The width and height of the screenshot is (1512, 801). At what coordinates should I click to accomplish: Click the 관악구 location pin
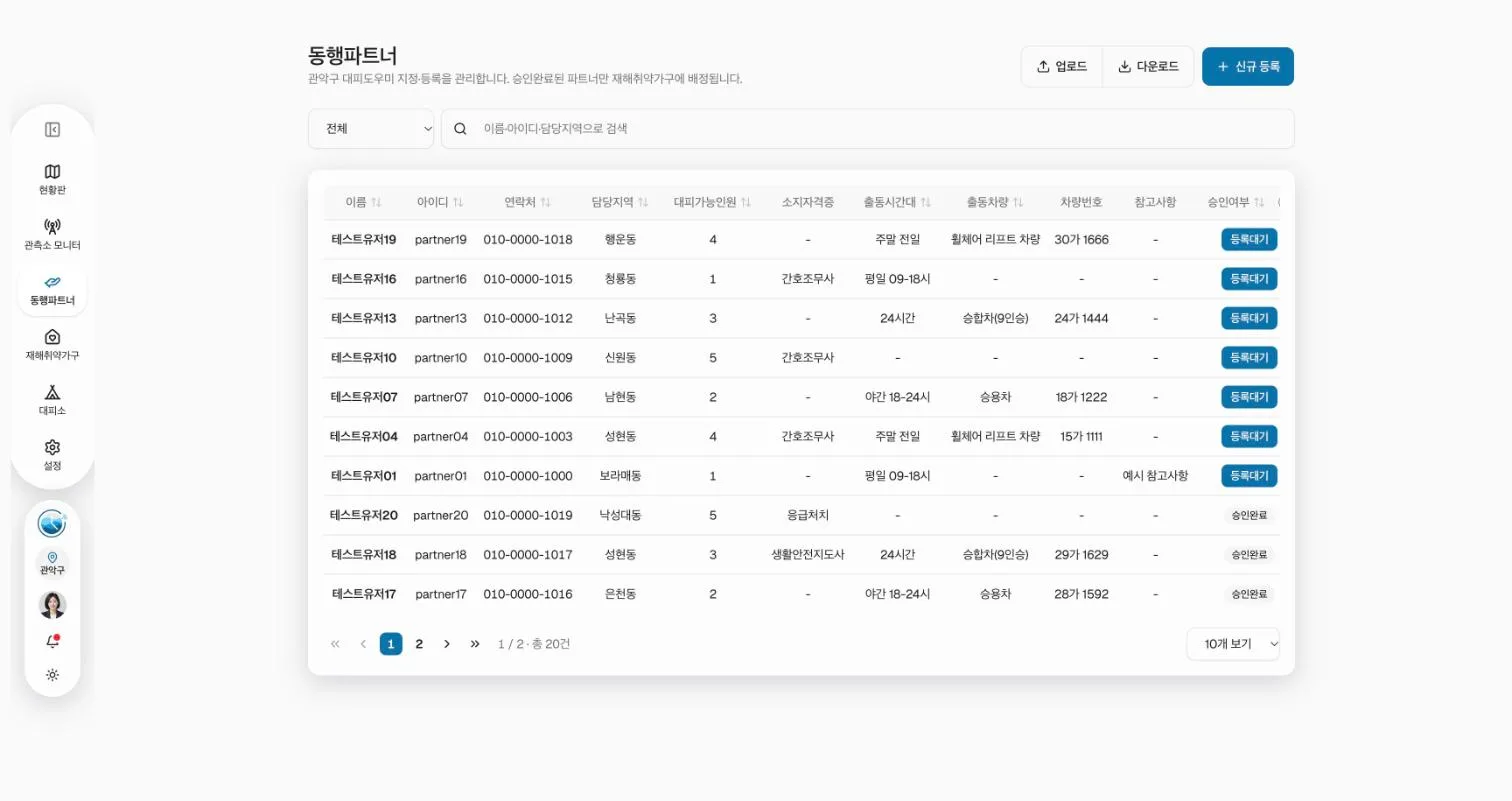tap(52, 562)
